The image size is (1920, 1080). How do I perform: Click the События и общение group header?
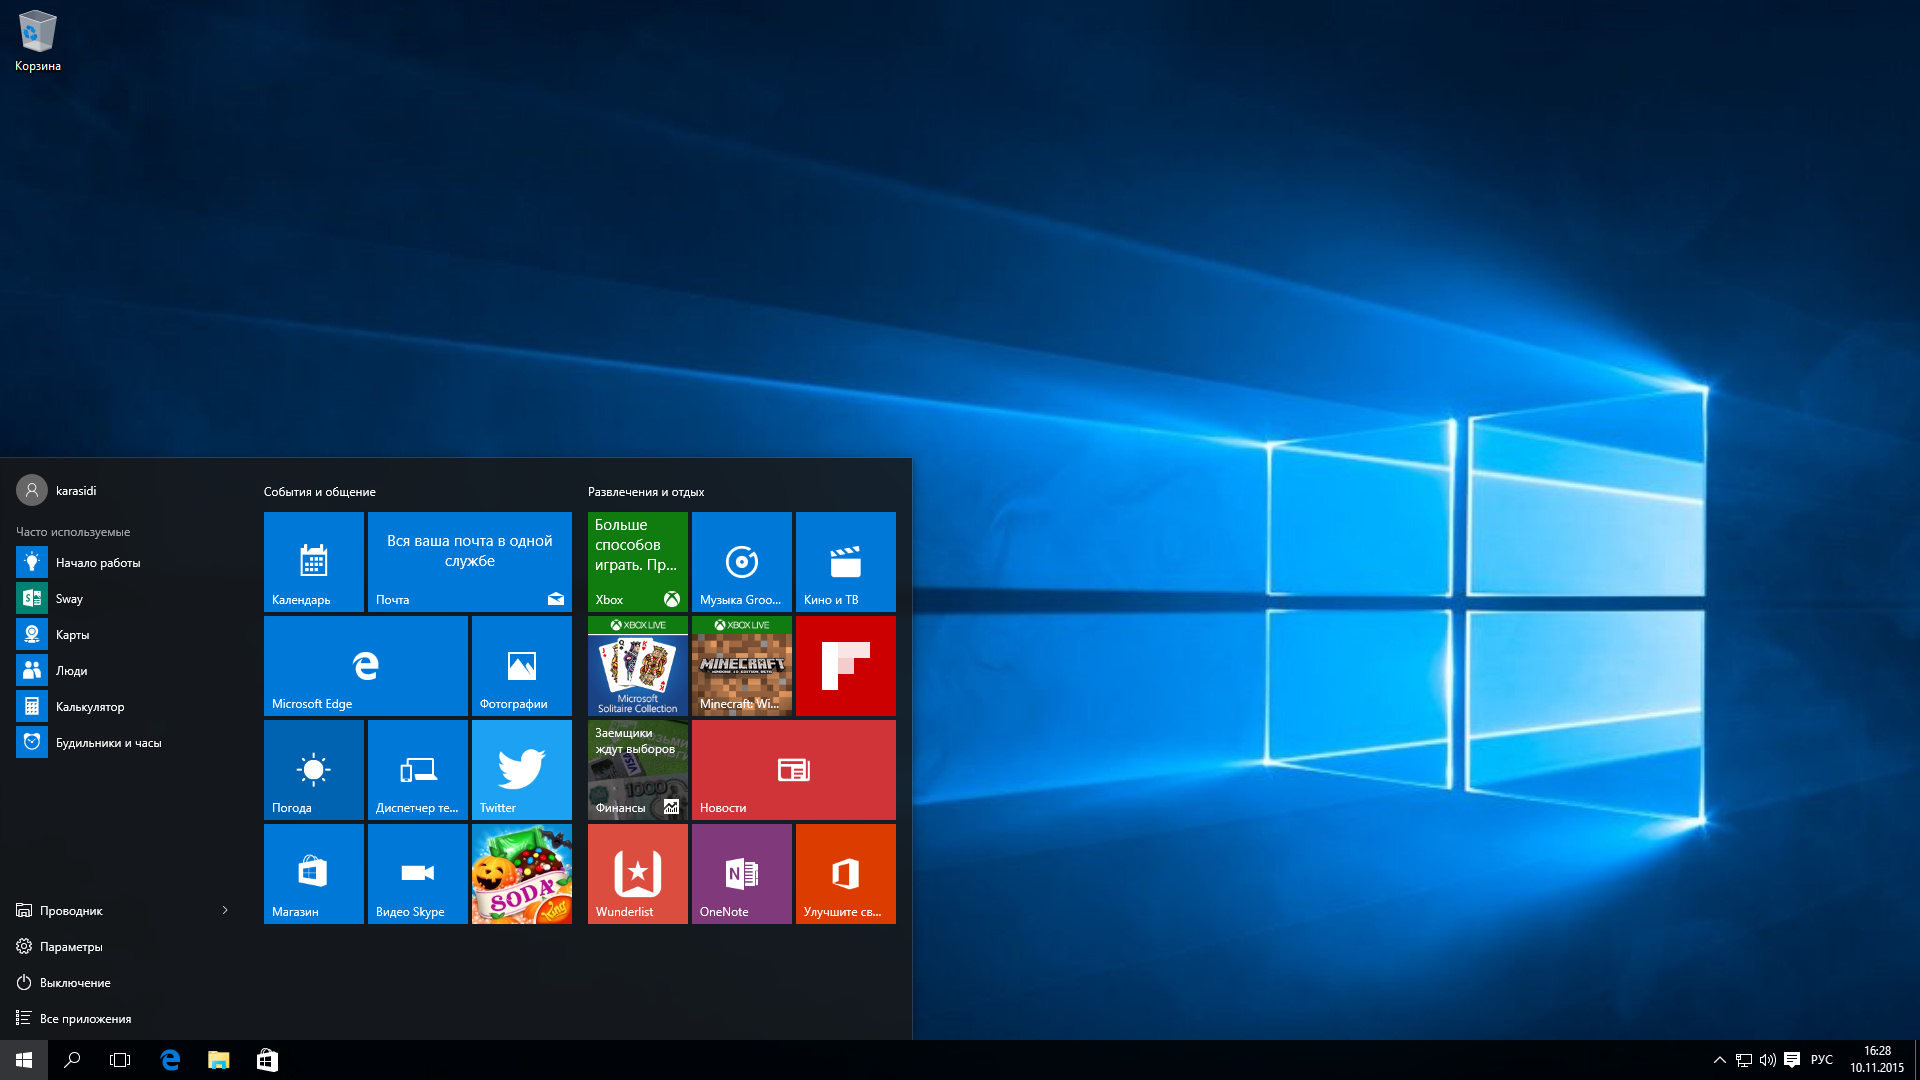tap(320, 492)
